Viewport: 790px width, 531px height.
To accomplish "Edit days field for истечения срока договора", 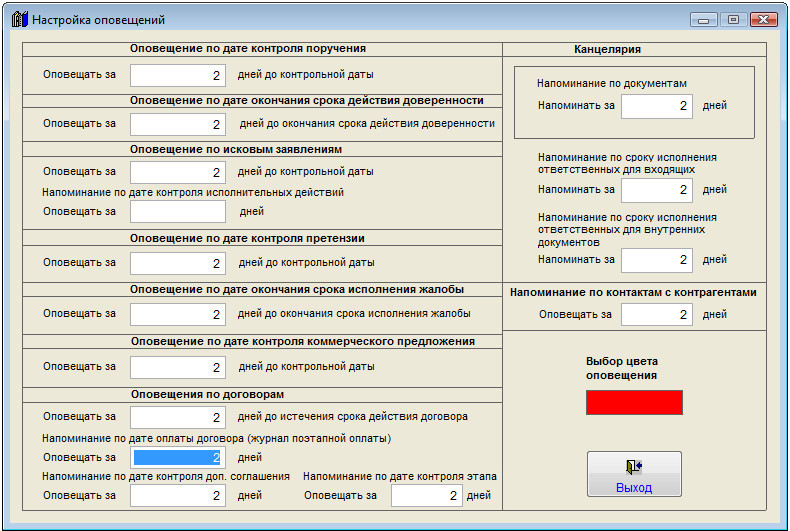I will pos(178,418).
